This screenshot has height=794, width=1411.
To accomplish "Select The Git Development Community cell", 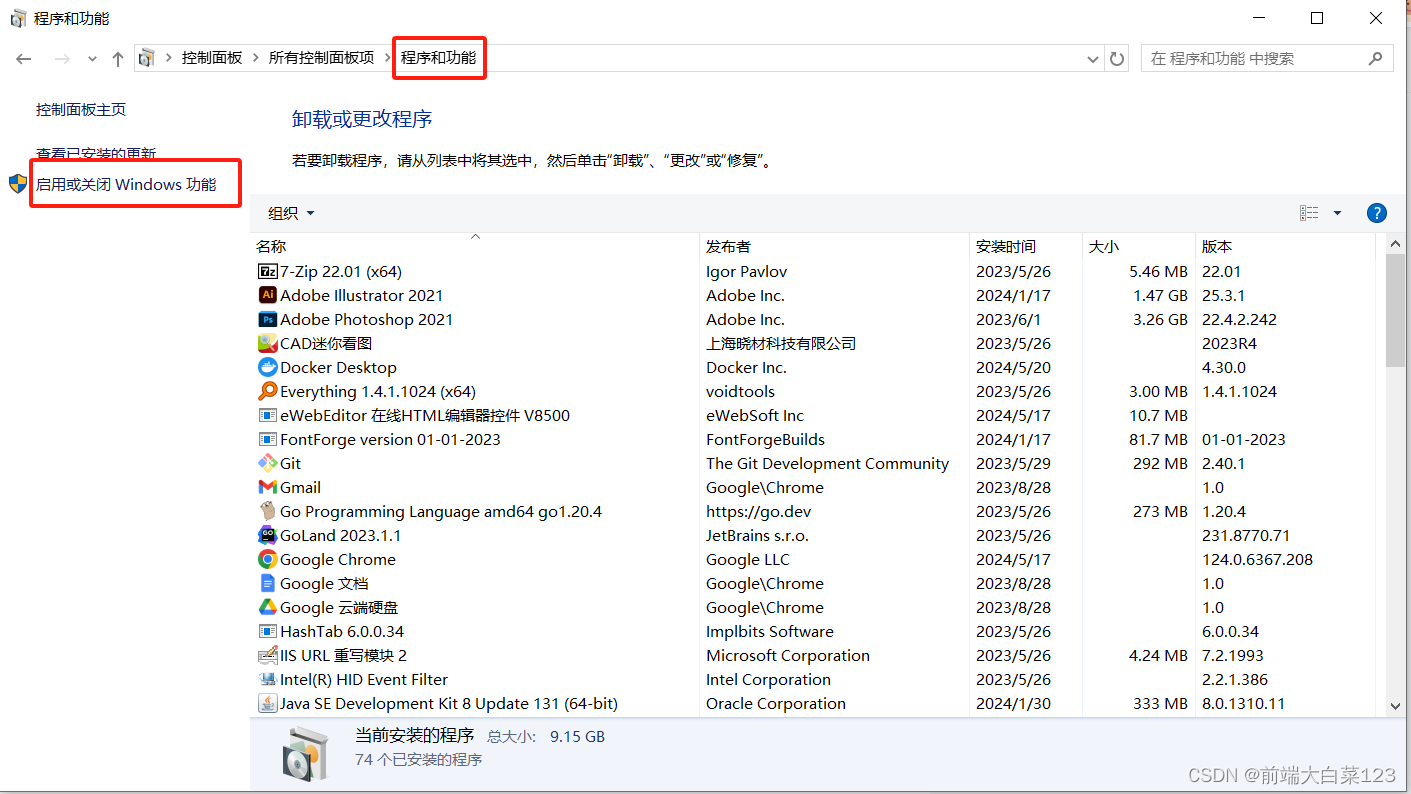I will click(x=827, y=463).
